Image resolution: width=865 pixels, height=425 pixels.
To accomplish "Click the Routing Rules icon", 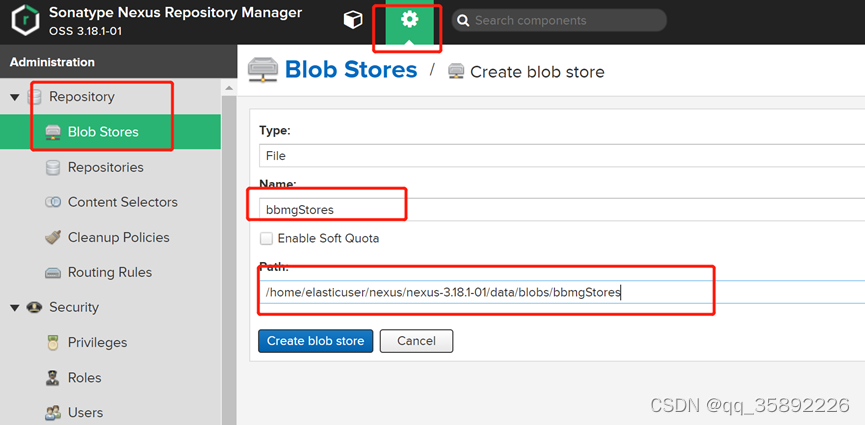I will point(53,273).
